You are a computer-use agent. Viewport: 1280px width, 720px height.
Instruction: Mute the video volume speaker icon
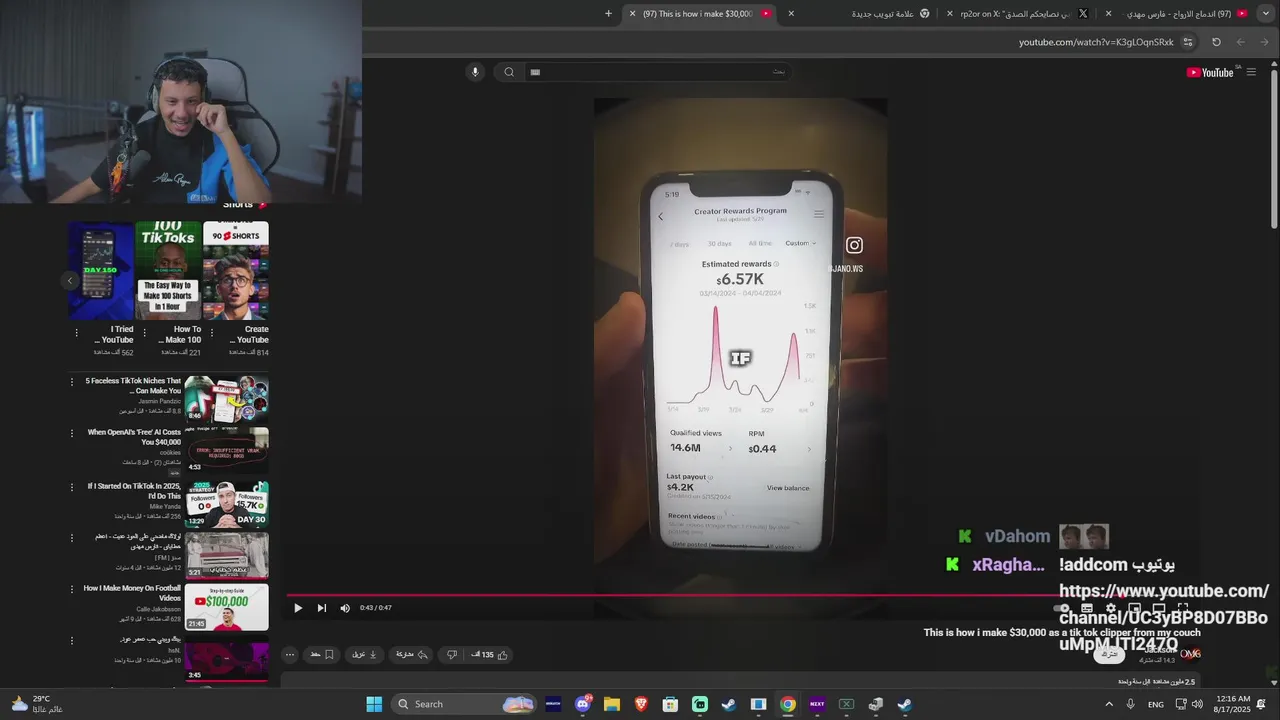tap(345, 608)
